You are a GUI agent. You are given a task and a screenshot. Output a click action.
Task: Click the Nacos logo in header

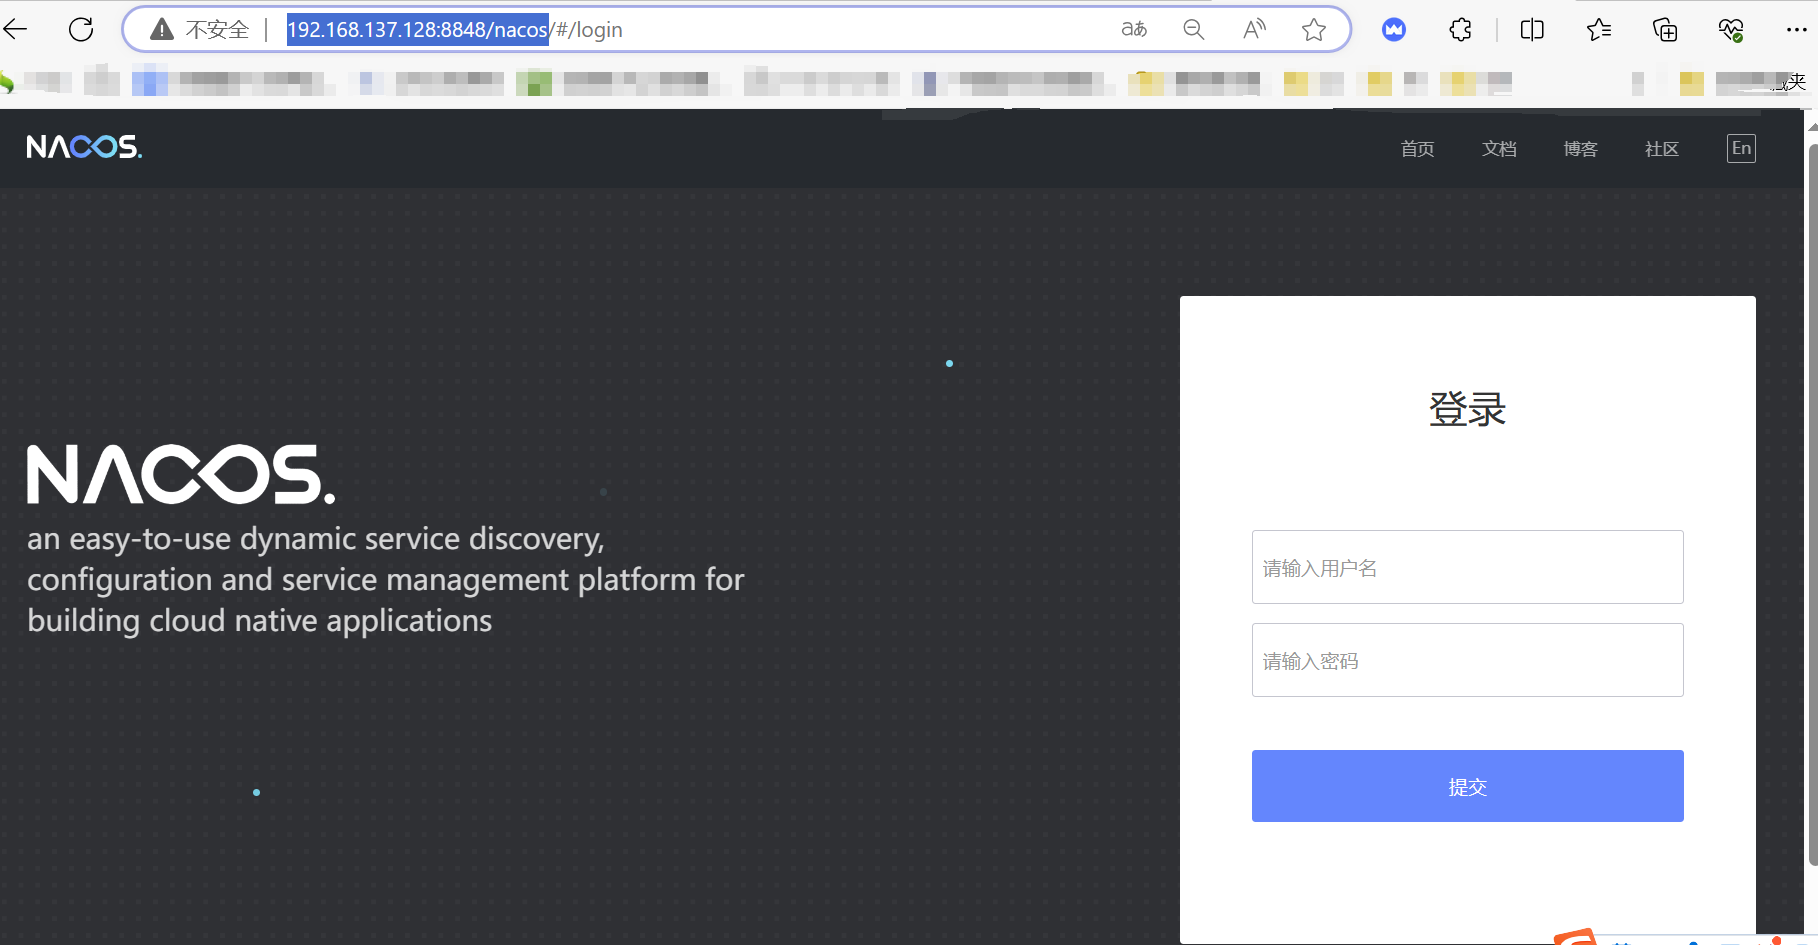coord(84,147)
